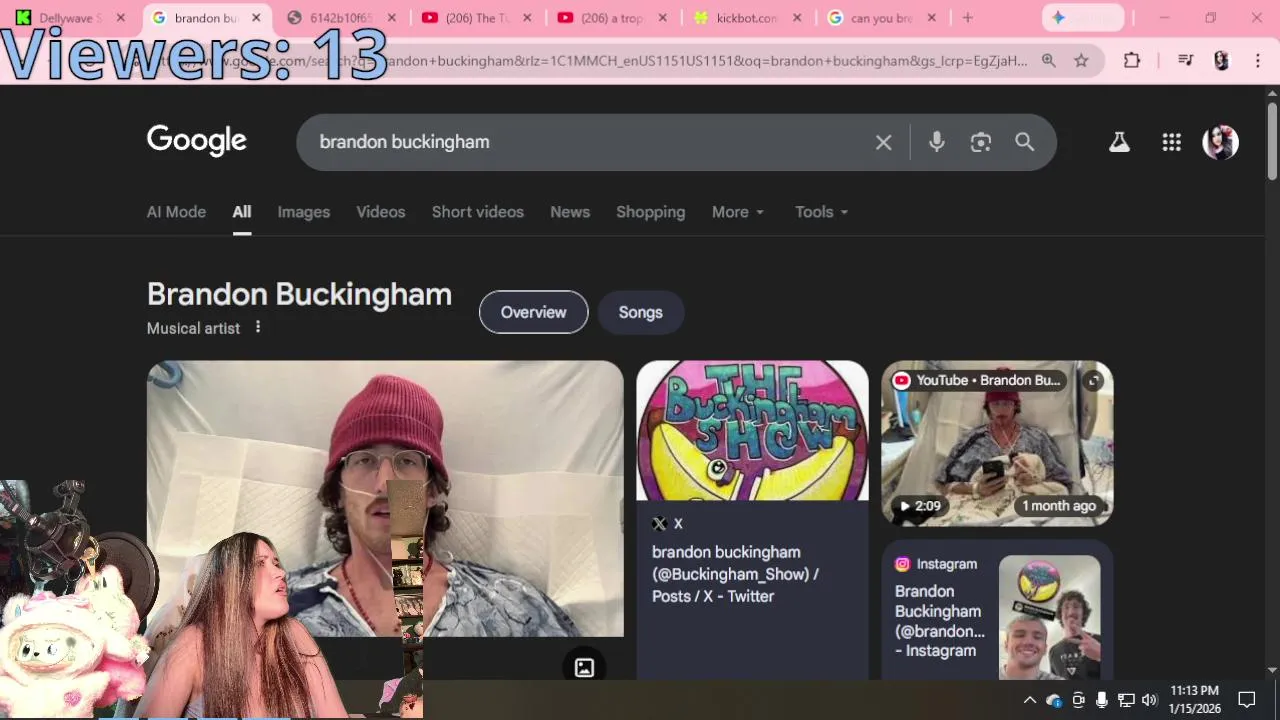Close the Dellywave browser tab

pos(121,18)
